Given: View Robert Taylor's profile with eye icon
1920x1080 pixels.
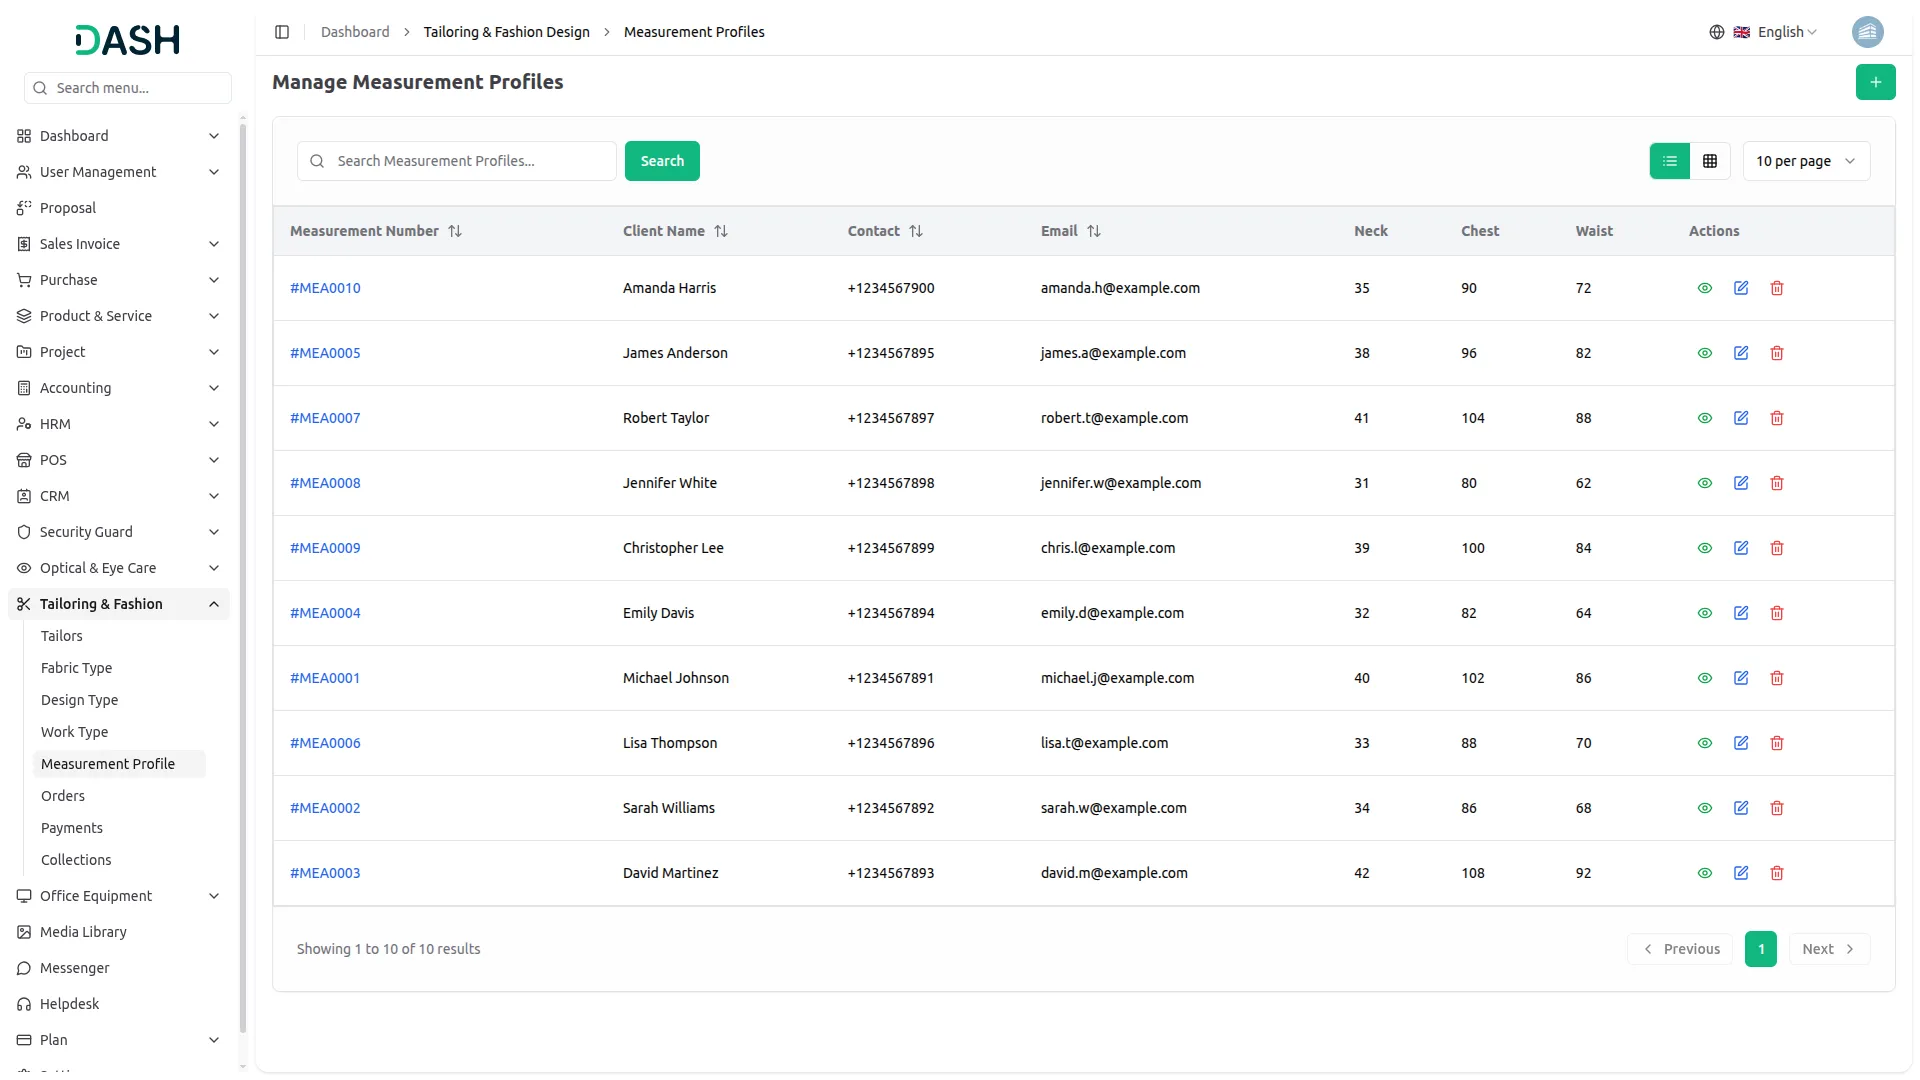Looking at the screenshot, I should pos(1705,418).
